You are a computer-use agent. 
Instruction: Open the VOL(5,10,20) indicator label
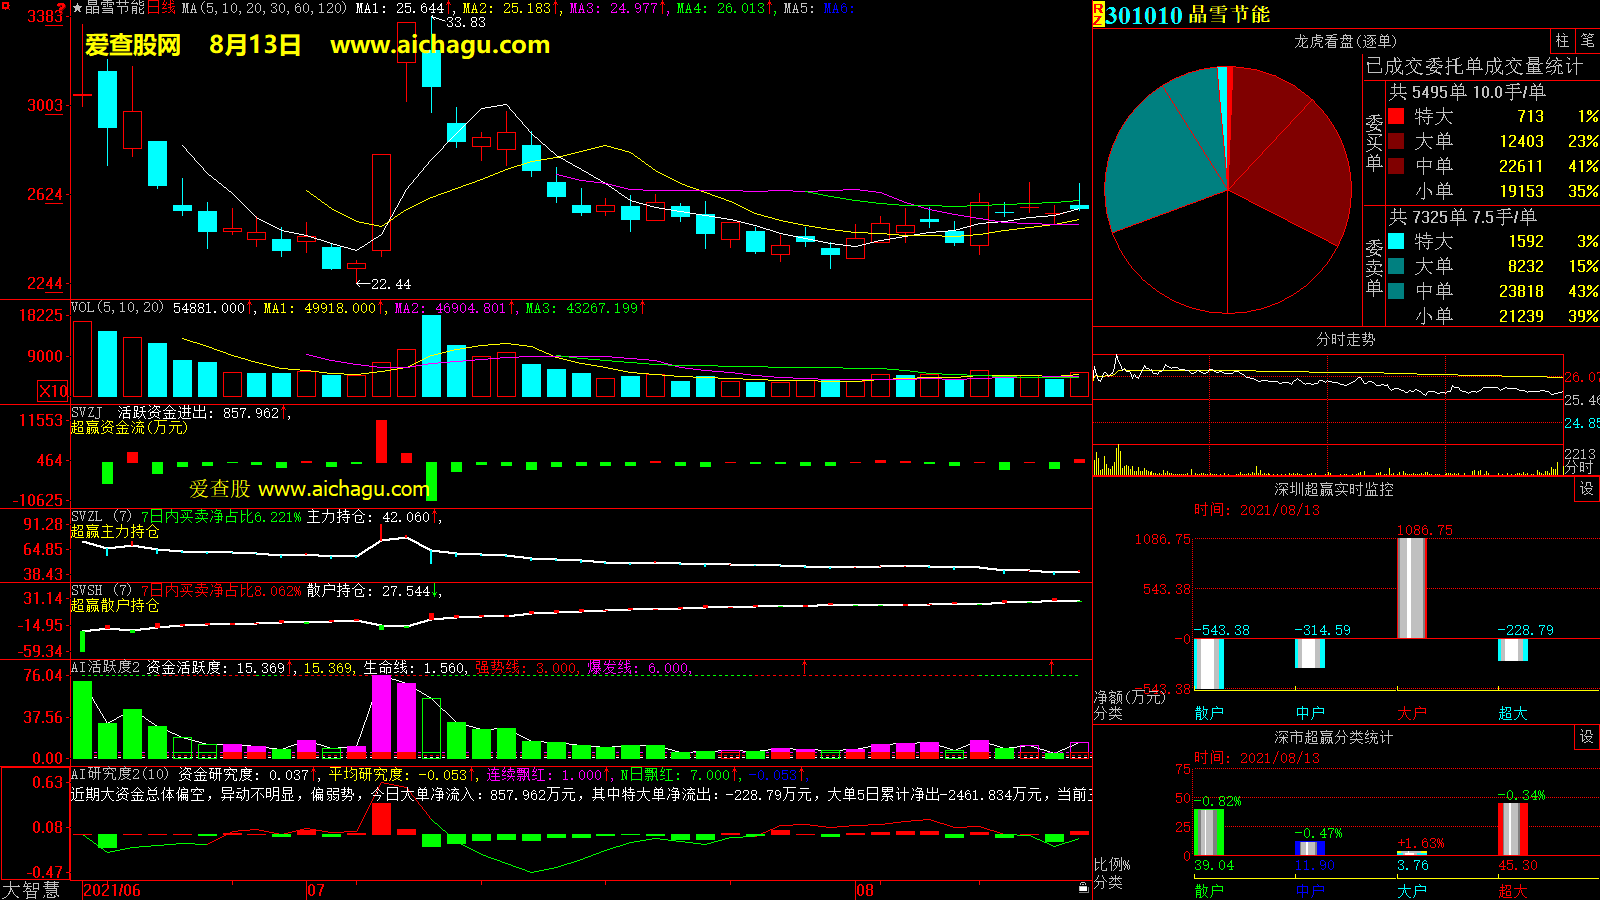[x=117, y=308]
